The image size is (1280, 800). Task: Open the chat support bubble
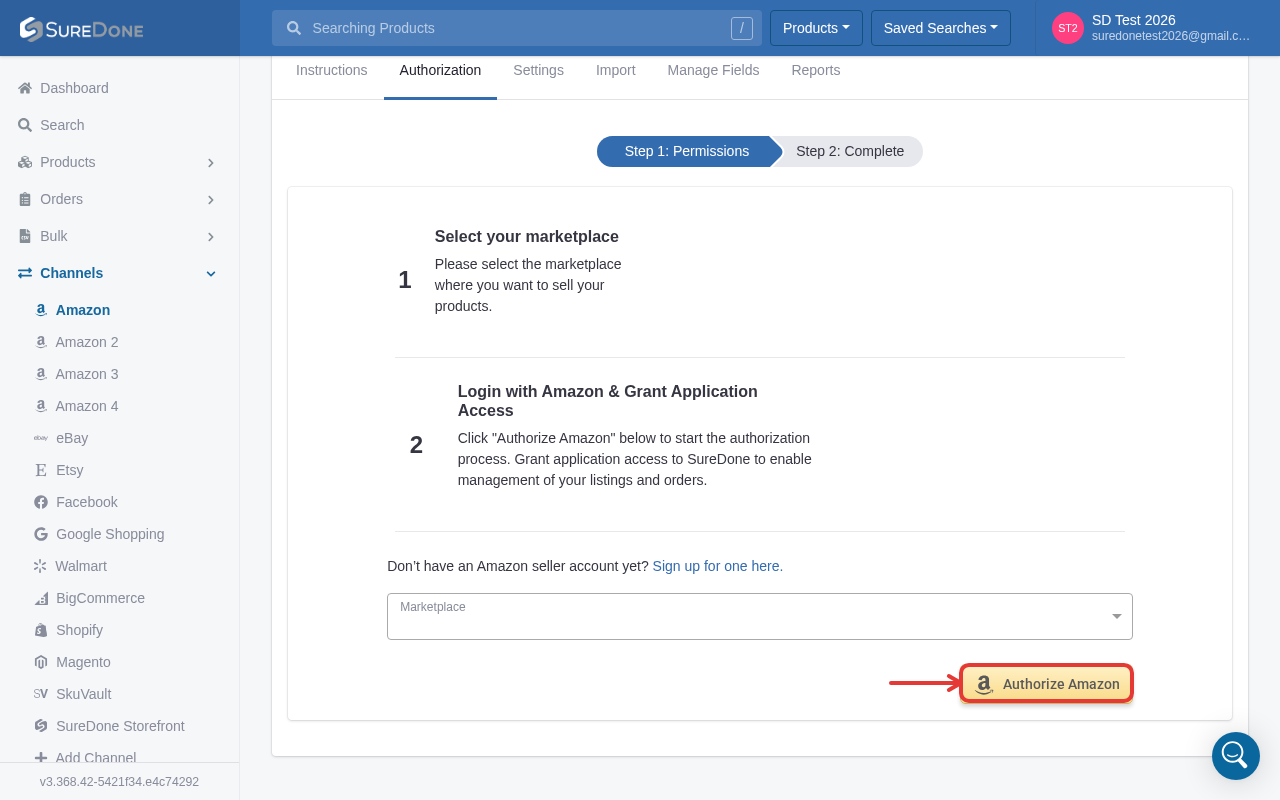coord(1236,756)
